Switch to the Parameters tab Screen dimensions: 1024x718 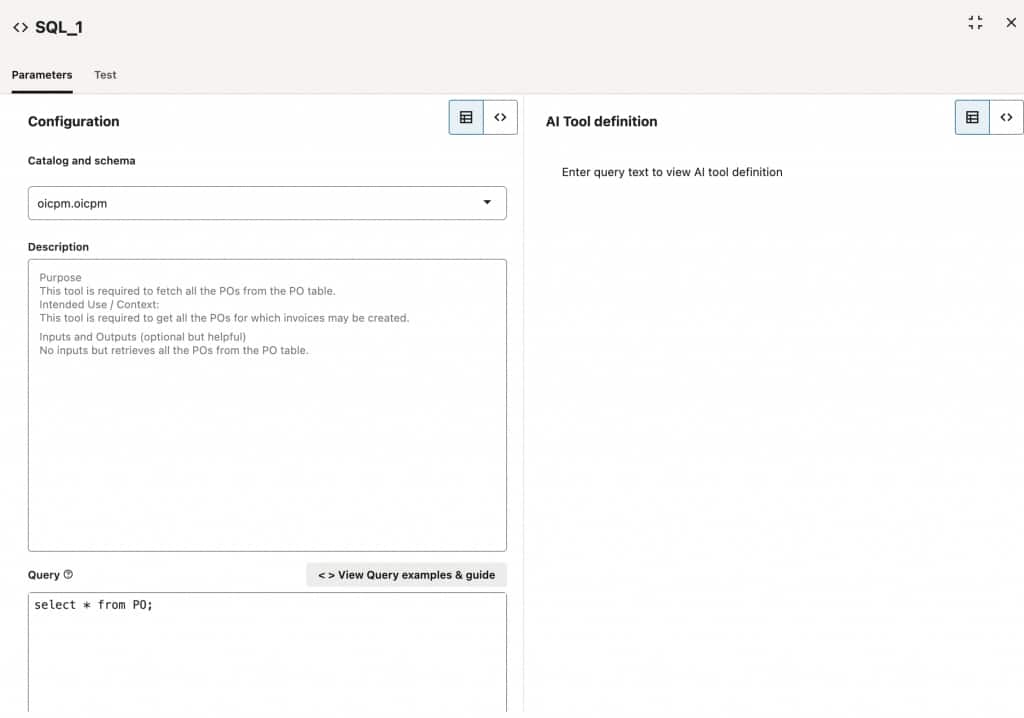[x=42, y=74]
